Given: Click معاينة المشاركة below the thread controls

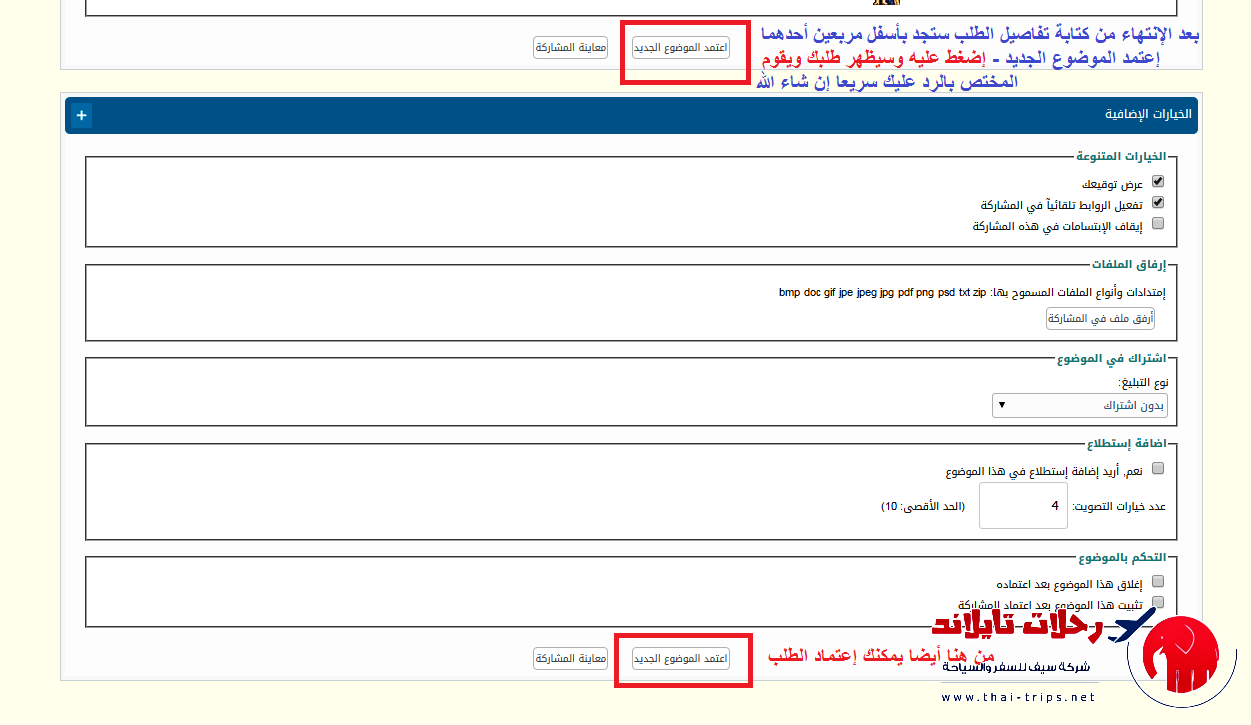Looking at the screenshot, I should coord(570,658).
